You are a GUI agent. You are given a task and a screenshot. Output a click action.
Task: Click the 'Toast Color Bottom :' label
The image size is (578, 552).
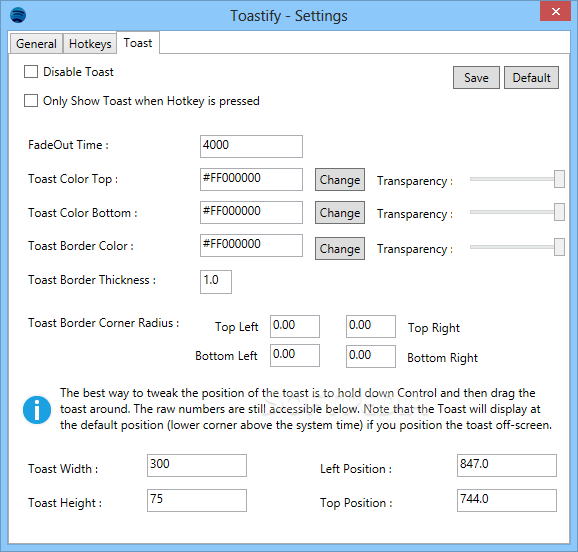point(83,213)
